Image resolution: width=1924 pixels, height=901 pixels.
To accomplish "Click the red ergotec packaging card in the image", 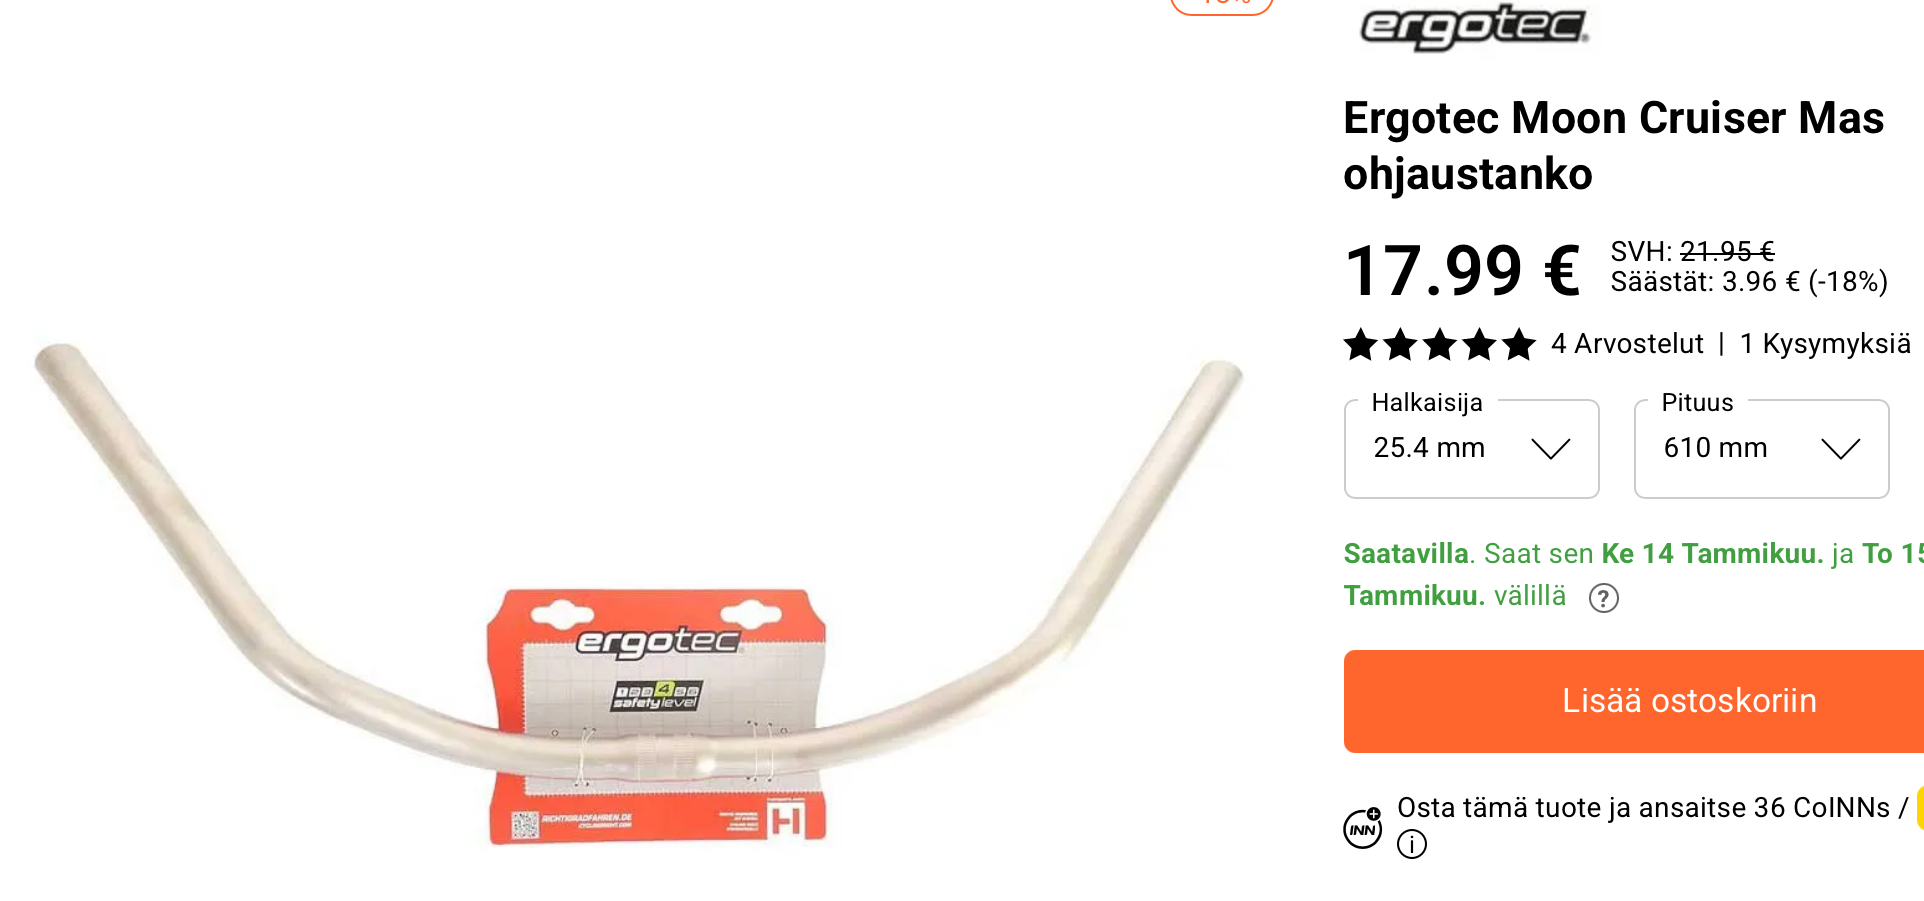I will 657,716.
